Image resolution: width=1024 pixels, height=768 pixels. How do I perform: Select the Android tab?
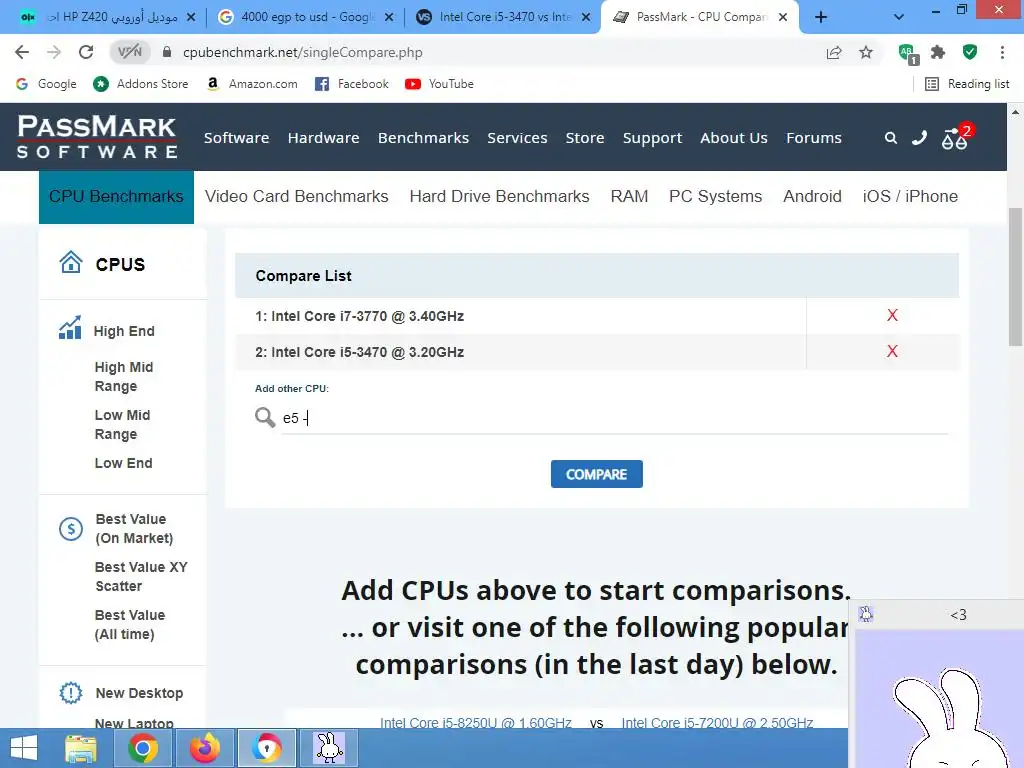812,197
